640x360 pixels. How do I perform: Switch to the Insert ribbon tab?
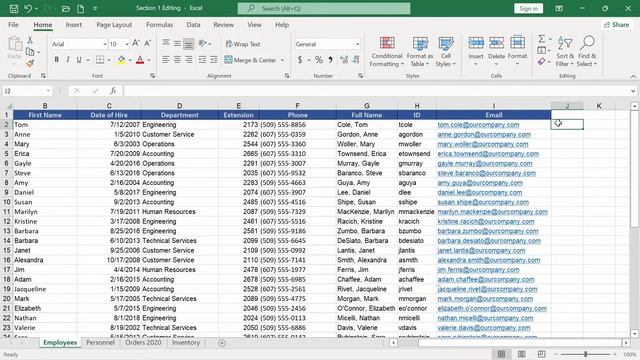[73, 24]
